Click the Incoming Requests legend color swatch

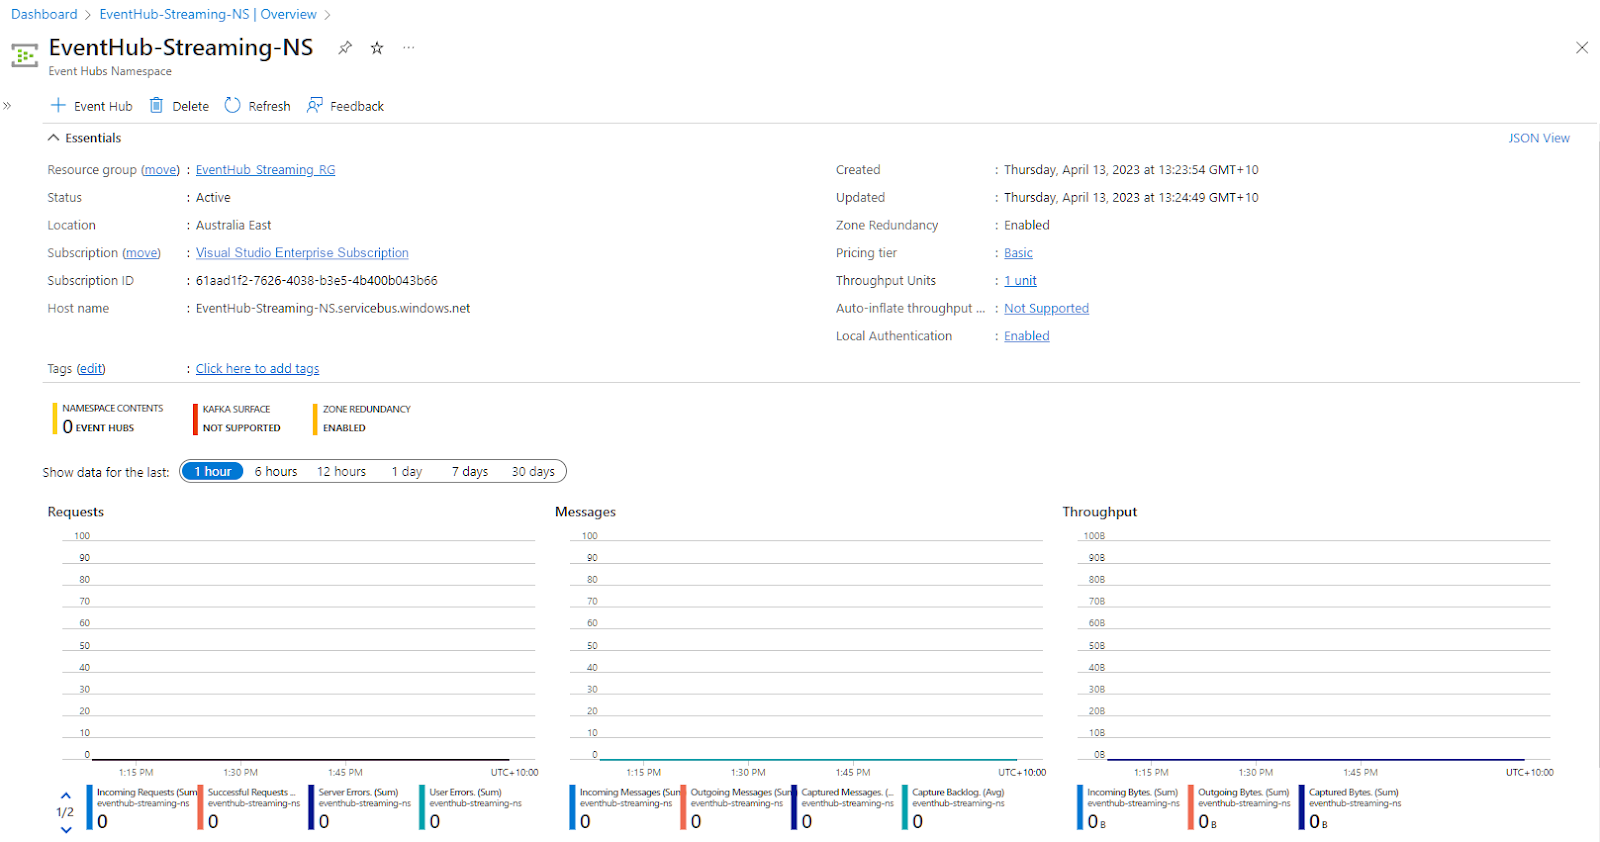point(89,808)
